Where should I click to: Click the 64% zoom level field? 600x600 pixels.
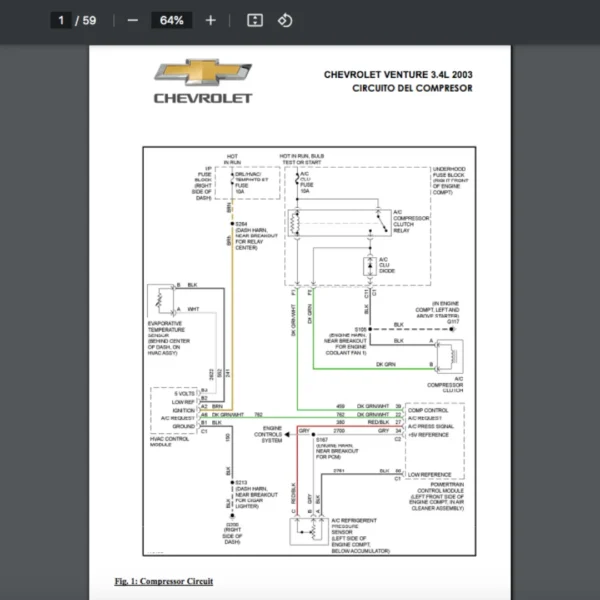[x=171, y=20]
